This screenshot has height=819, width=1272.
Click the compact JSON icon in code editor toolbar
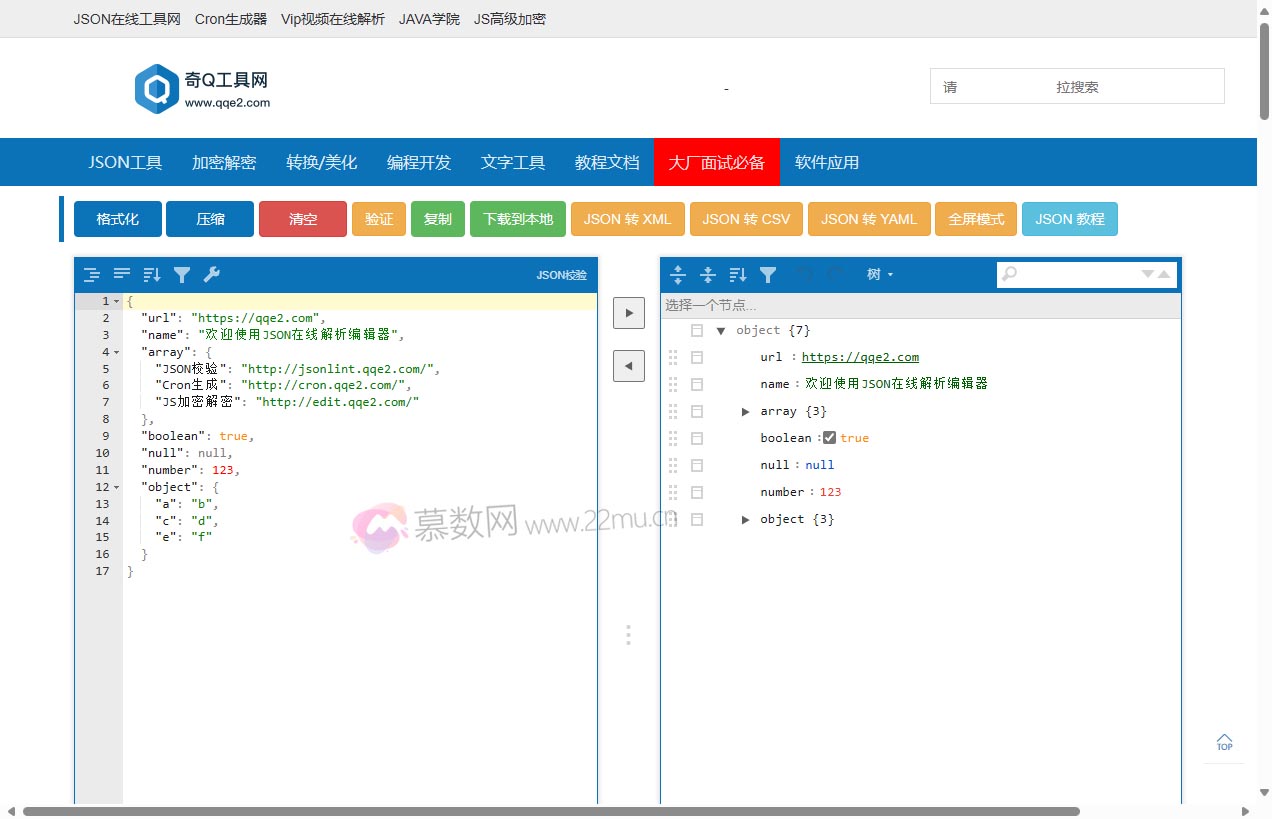[122, 275]
